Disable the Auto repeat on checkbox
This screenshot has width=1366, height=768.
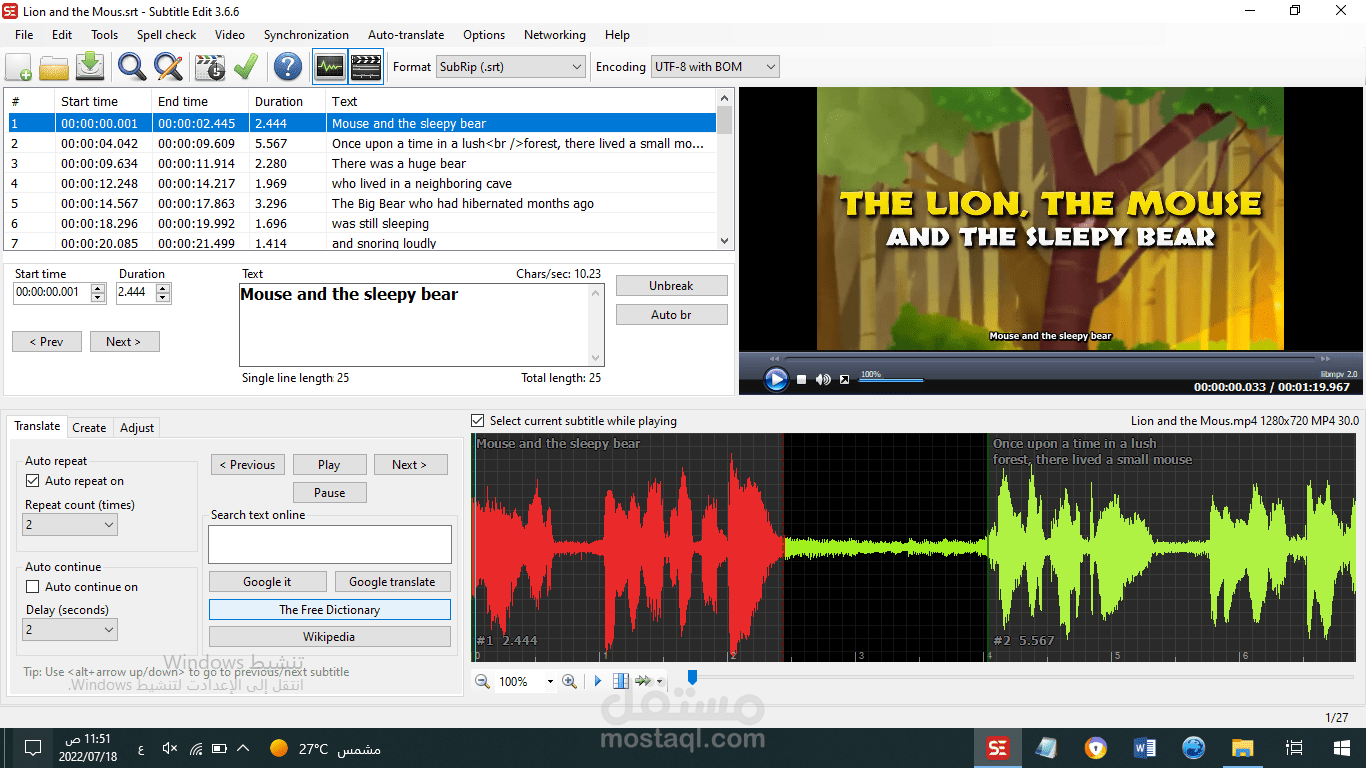(33, 481)
